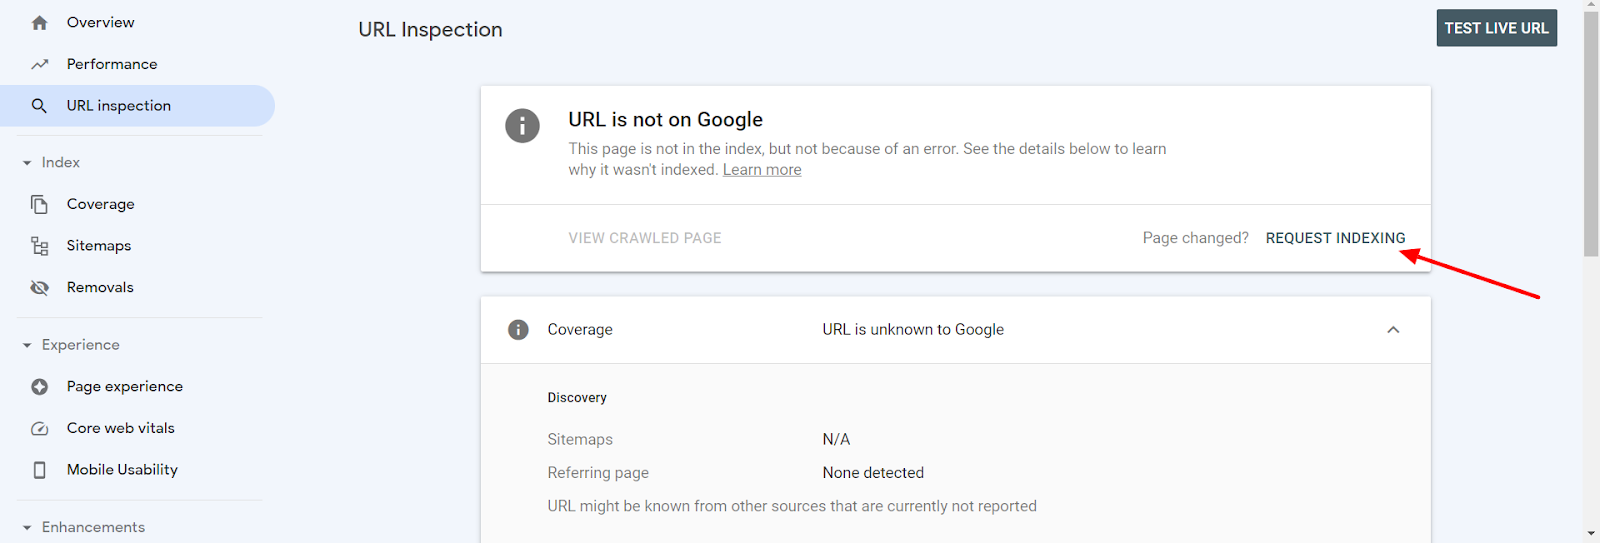Collapse the Enhancements section arrow
The width and height of the screenshot is (1600, 543).
click(x=27, y=528)
